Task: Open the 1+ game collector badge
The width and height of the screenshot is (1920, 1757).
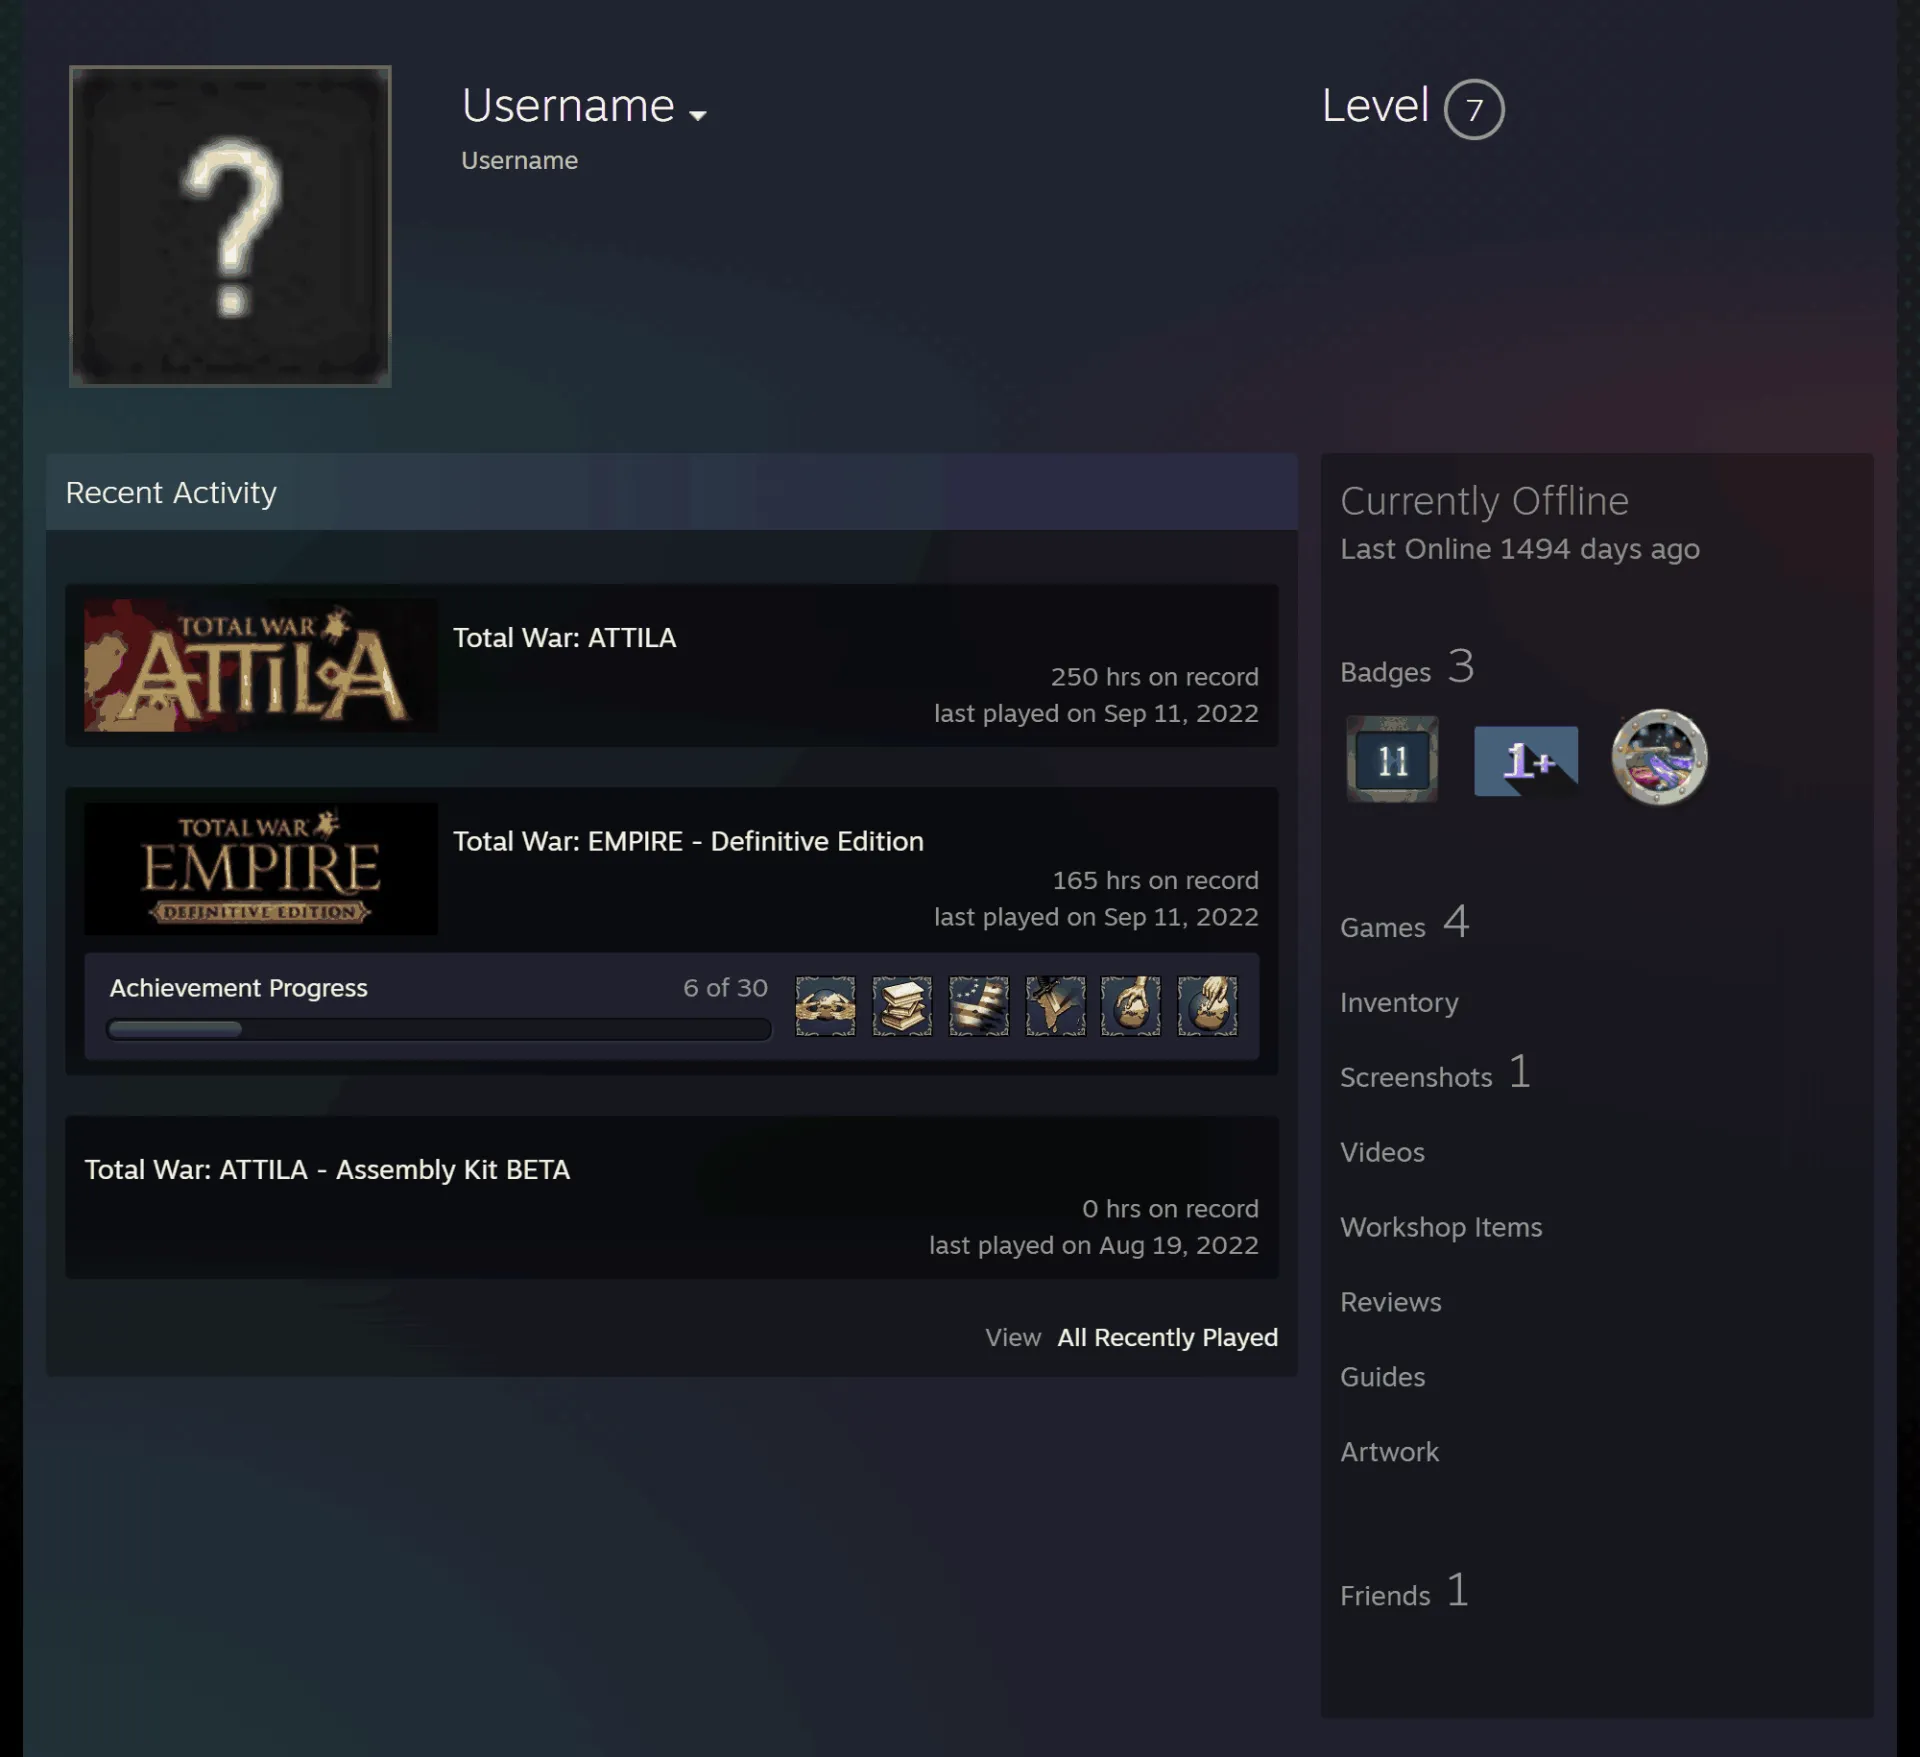Action: pos(1526,760)
